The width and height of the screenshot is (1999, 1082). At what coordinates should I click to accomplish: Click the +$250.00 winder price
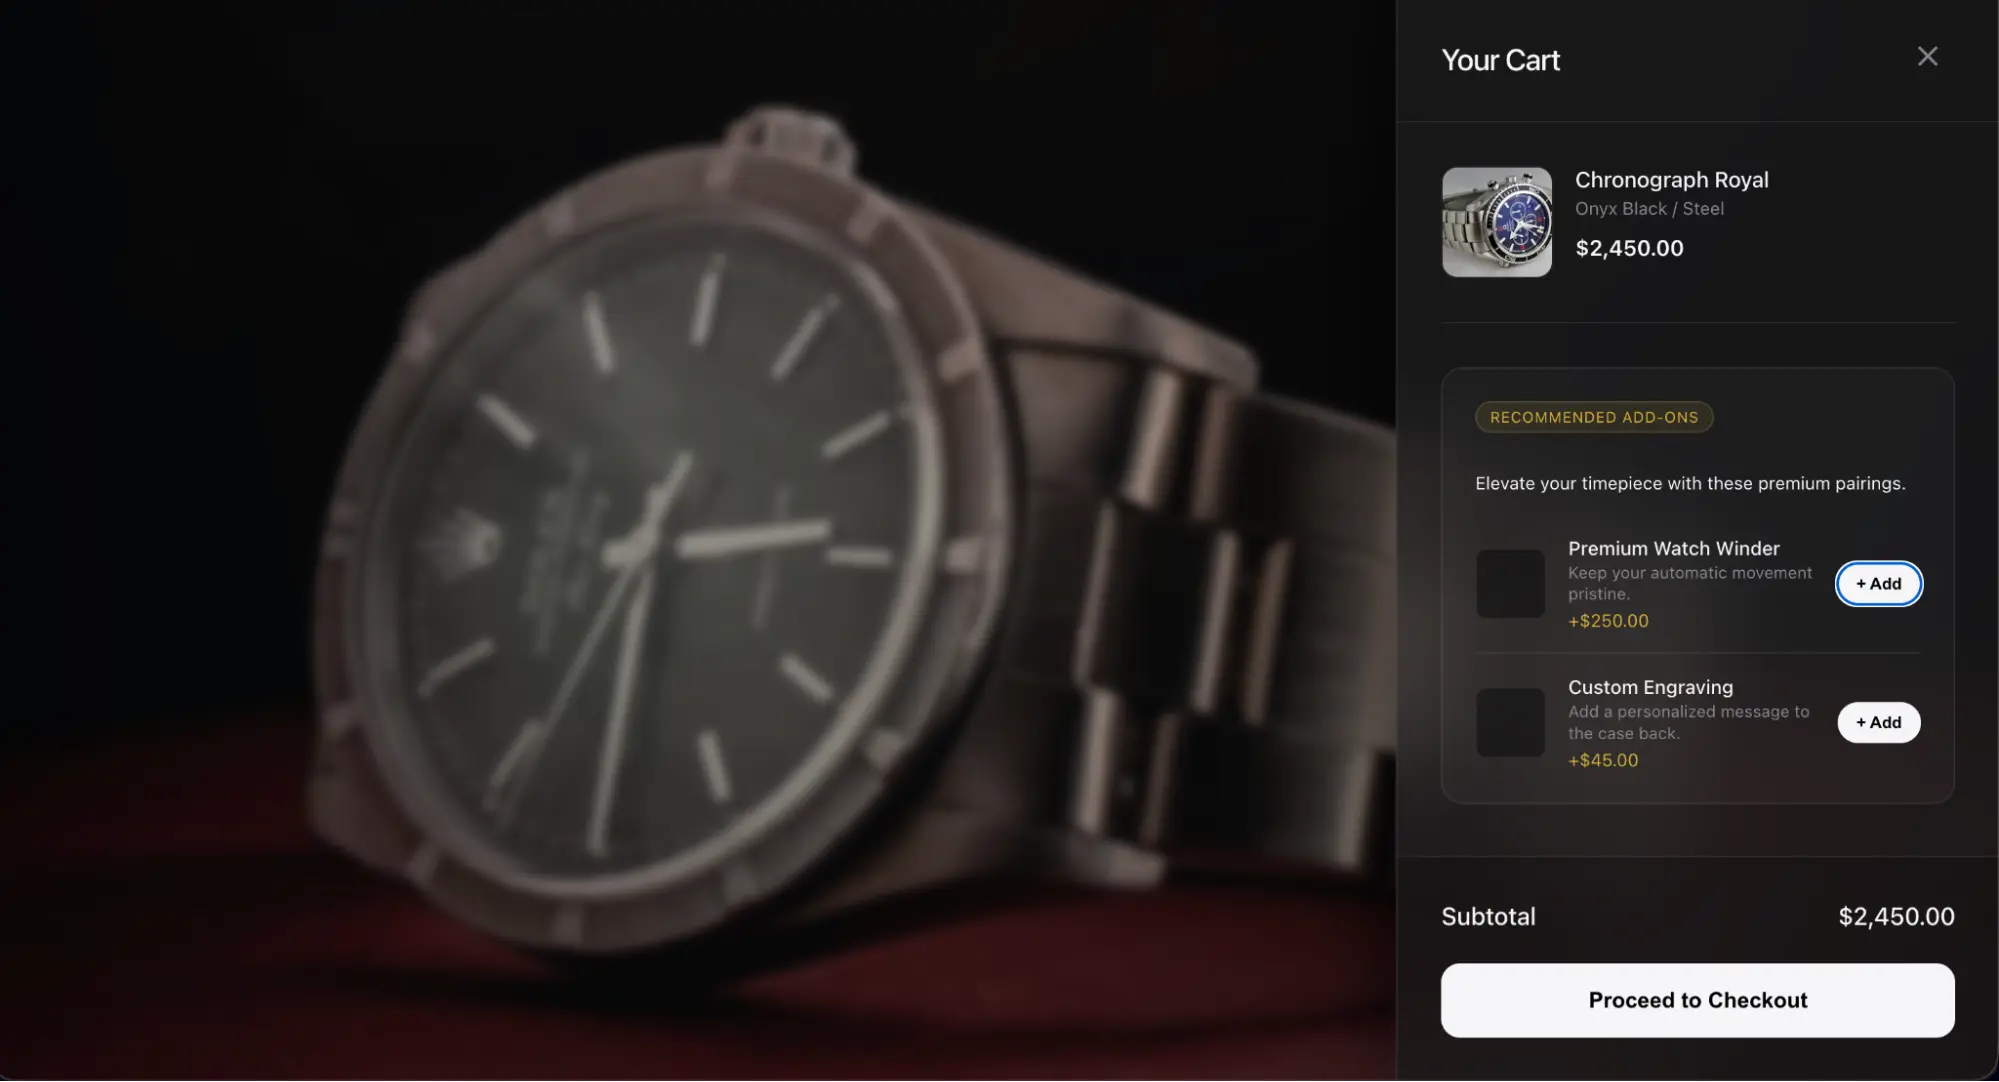coord(1608,621)
